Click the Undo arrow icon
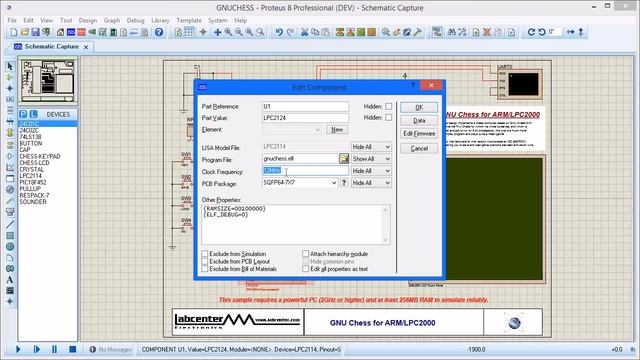640x360 pixels. (279, 32)
